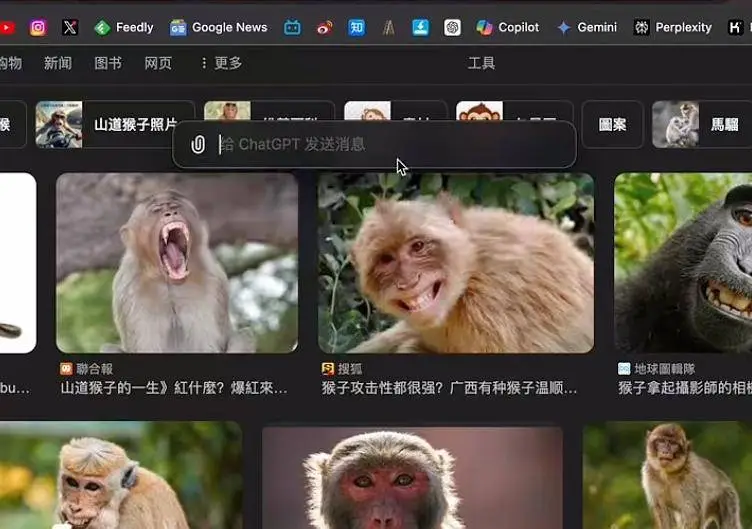
Task: Open the Copilot bookmark
Action: pos(508,27)
